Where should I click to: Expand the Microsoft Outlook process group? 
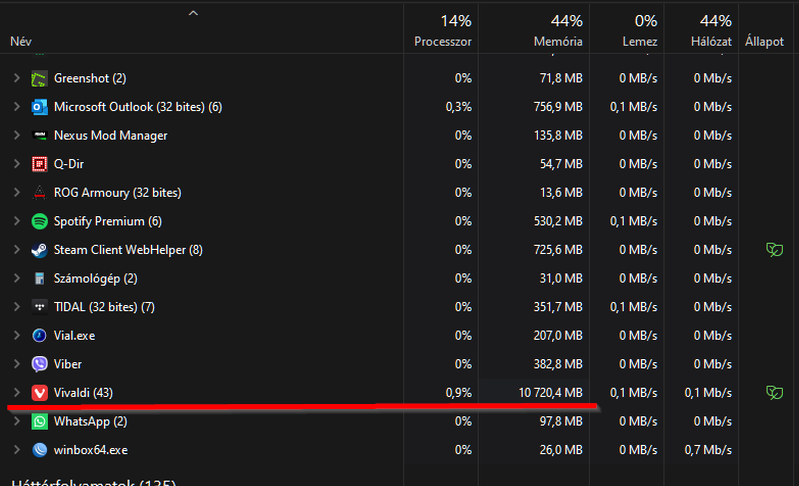(x=17, y=107)
